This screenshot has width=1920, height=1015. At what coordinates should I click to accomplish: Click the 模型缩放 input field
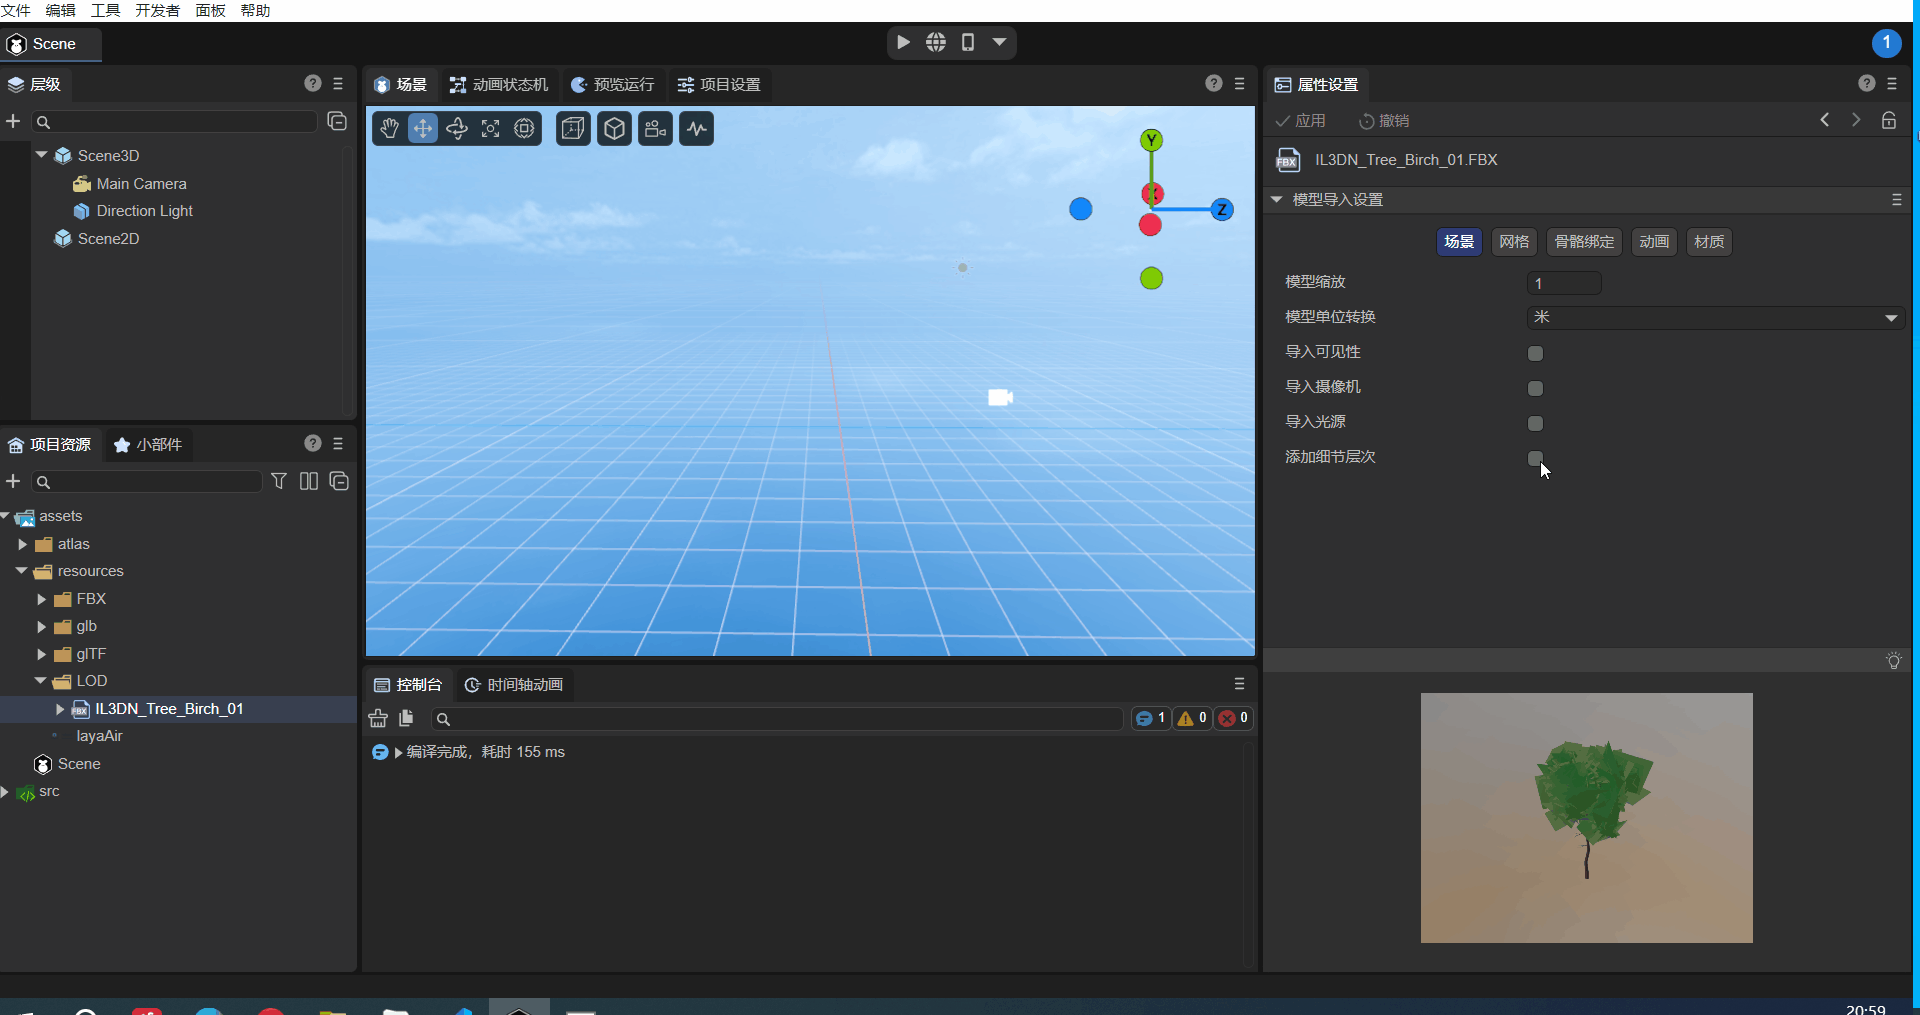point(1564,283)
